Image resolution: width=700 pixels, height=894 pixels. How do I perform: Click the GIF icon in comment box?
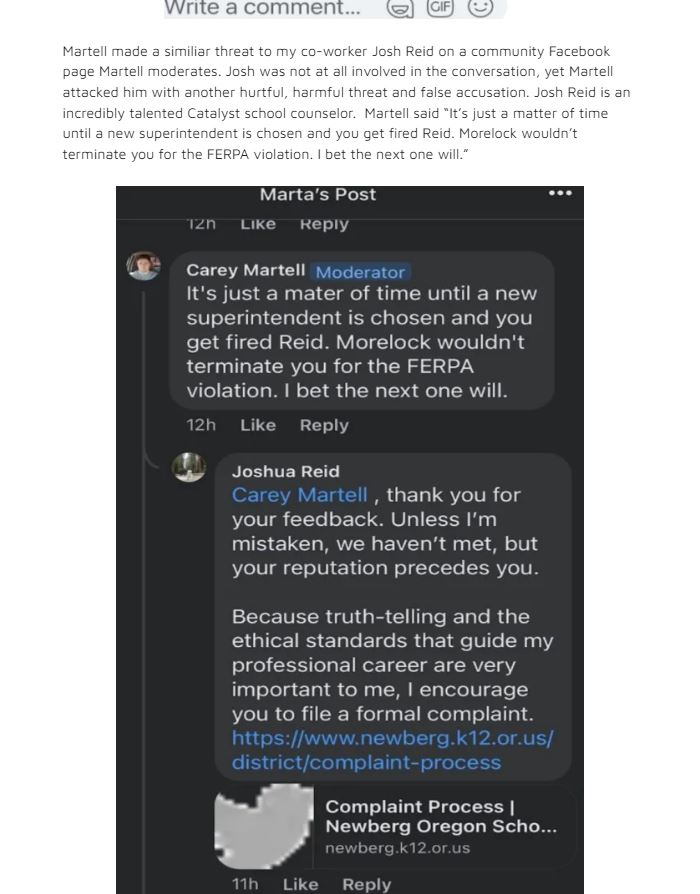tap(440, 7)
